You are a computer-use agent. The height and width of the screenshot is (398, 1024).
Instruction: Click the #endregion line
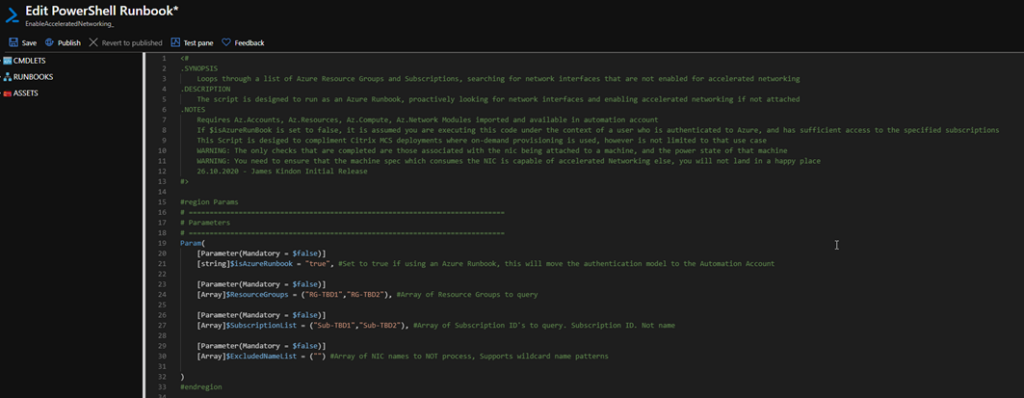point(201,387)
